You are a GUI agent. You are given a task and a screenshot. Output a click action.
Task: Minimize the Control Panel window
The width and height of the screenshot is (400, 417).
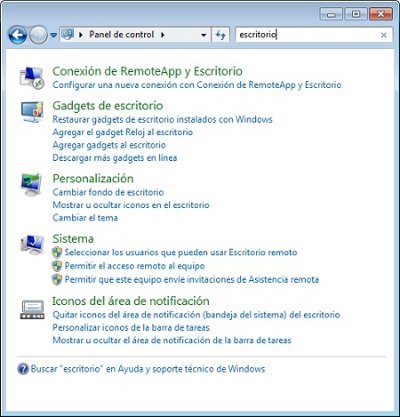click(x=331, y=14)
